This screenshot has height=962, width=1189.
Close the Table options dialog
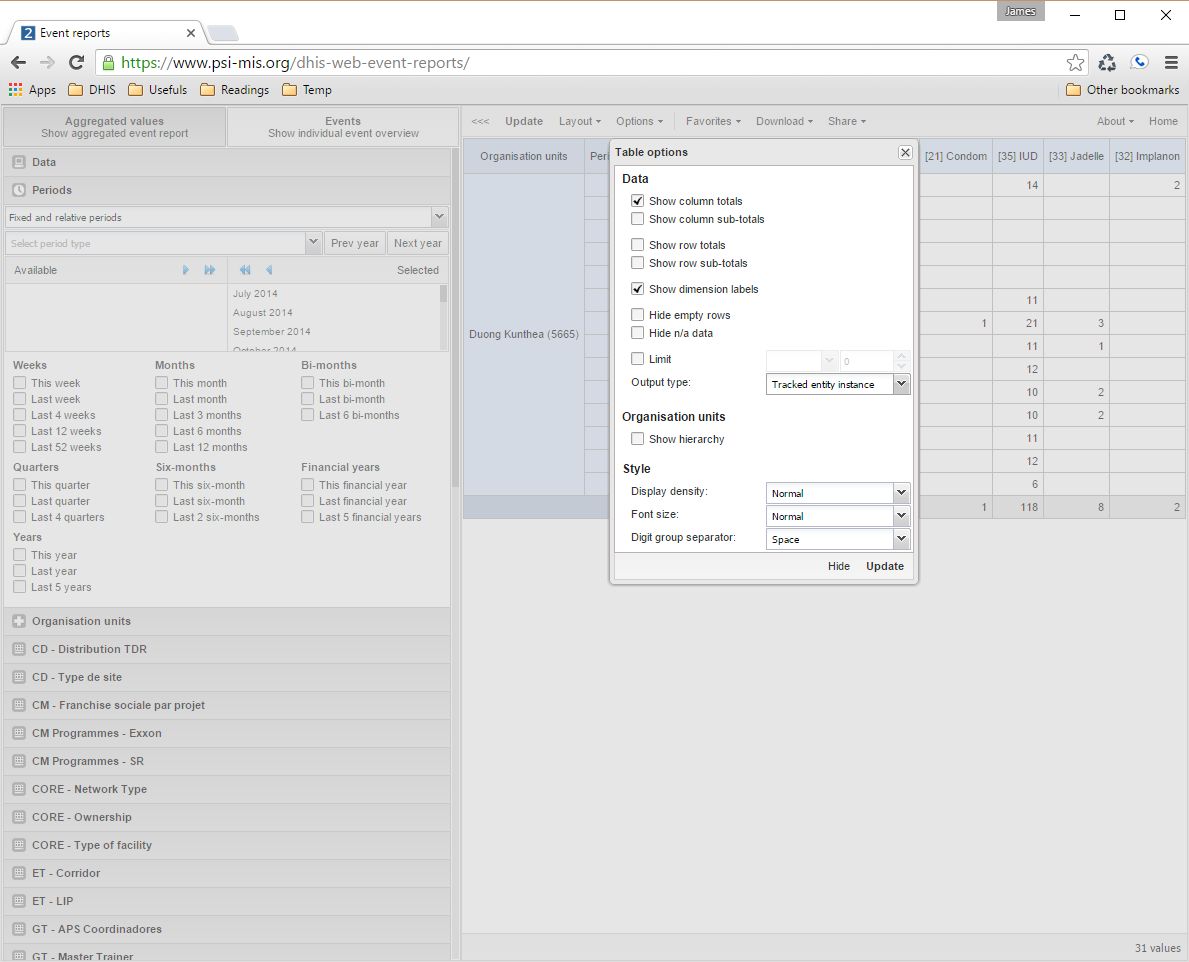(x=905, y=153)
